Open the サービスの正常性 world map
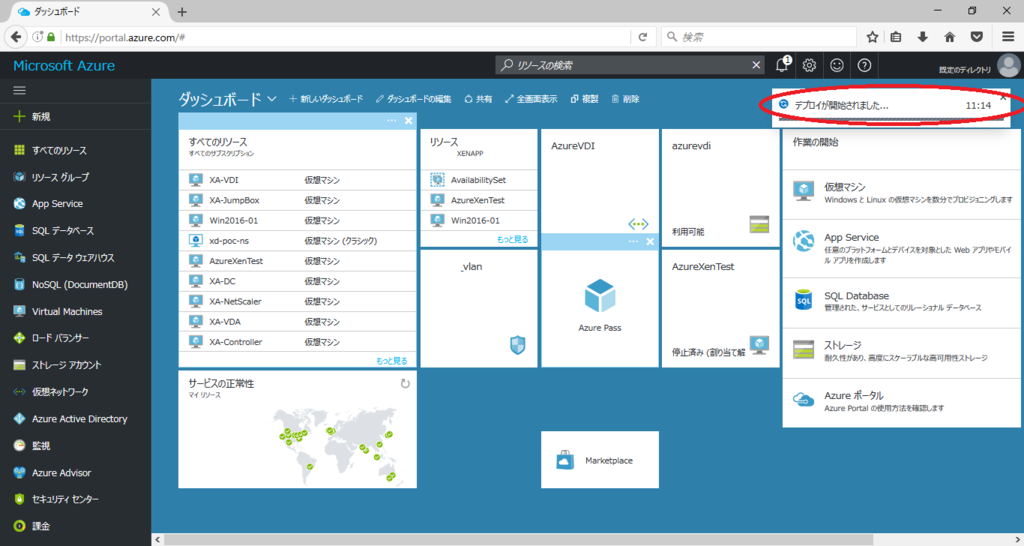Viewport: 1024px width, 546px height. [335, 445]
